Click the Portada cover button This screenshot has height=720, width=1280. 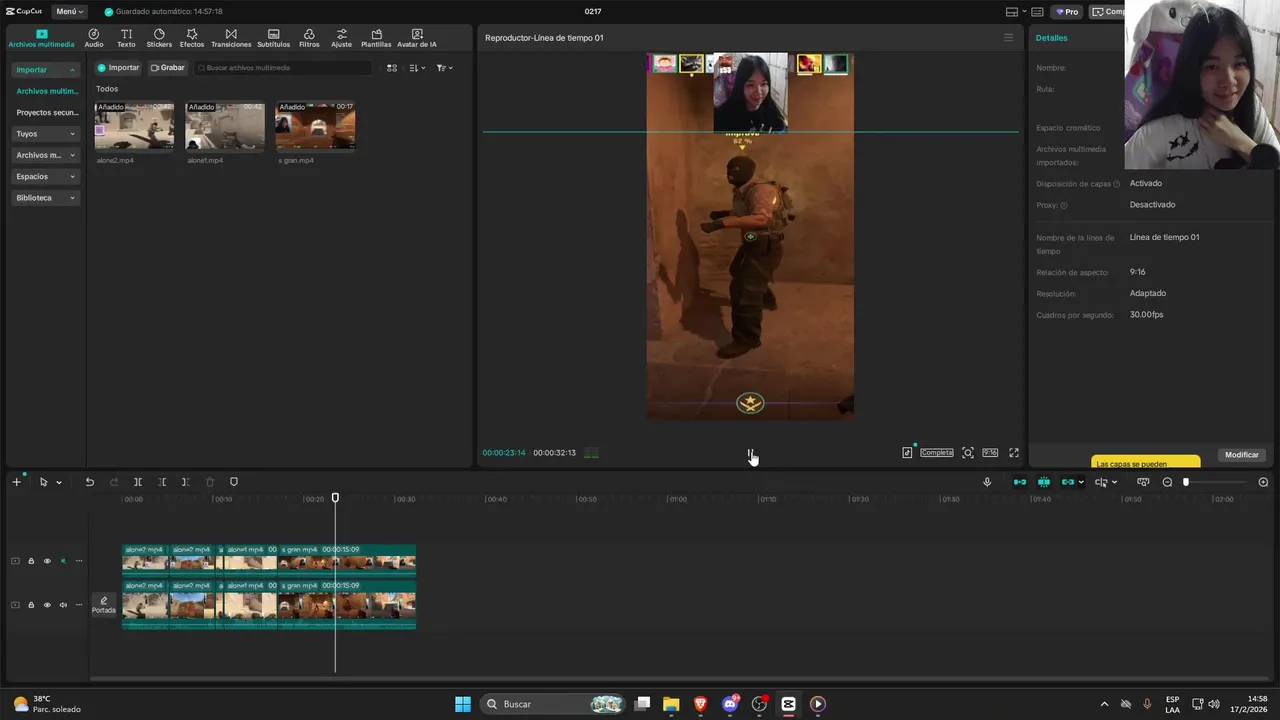coord(104,605)
